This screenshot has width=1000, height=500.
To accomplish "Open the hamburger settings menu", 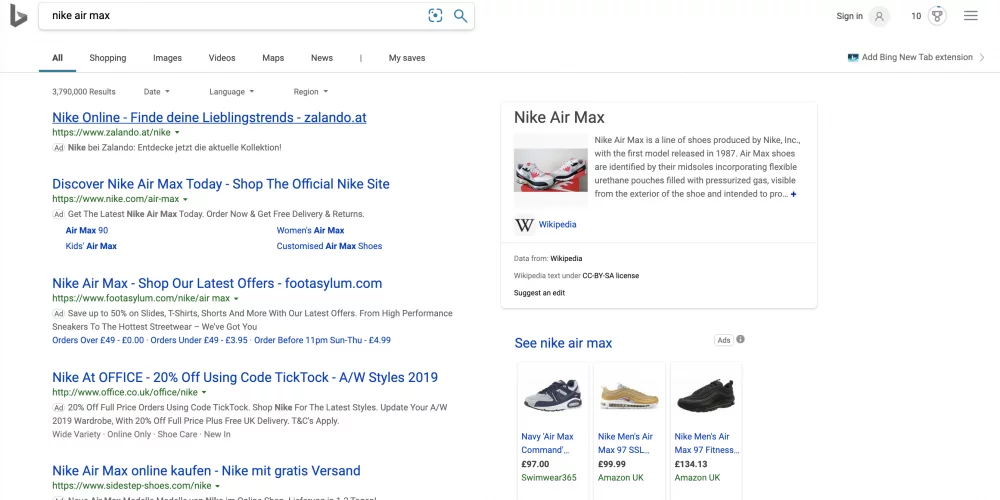I will click(971, 16).
